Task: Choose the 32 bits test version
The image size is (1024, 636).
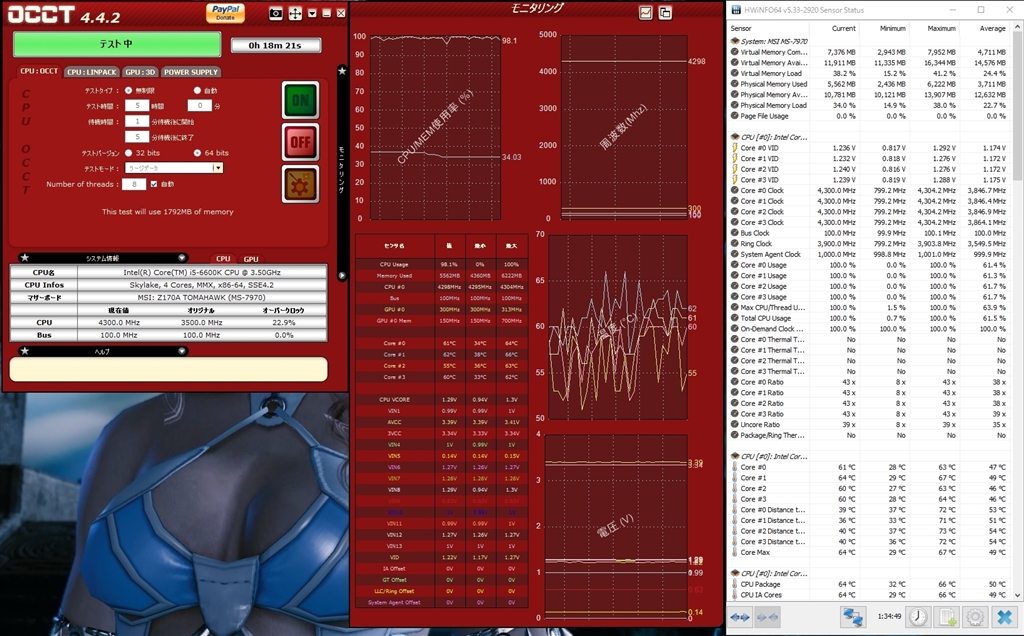Action: 129,153
